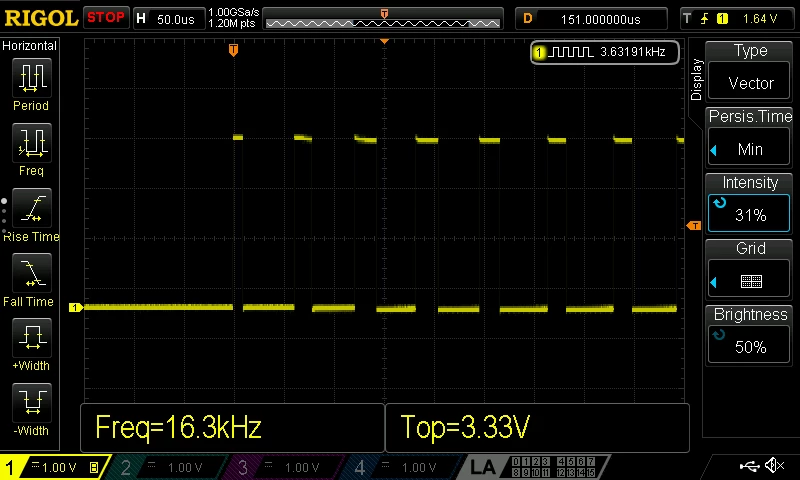Click the H 50.0us timebase readout
This screenshot has width=800, height=480.
[x=169, y=19]
